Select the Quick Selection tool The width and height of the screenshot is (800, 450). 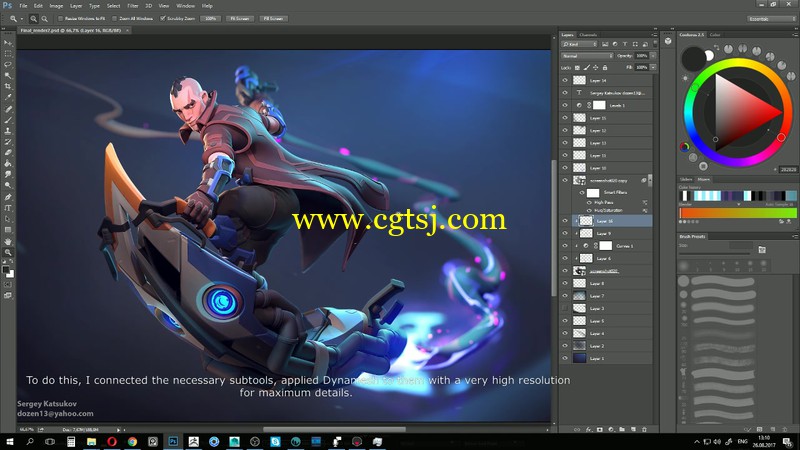8,76
